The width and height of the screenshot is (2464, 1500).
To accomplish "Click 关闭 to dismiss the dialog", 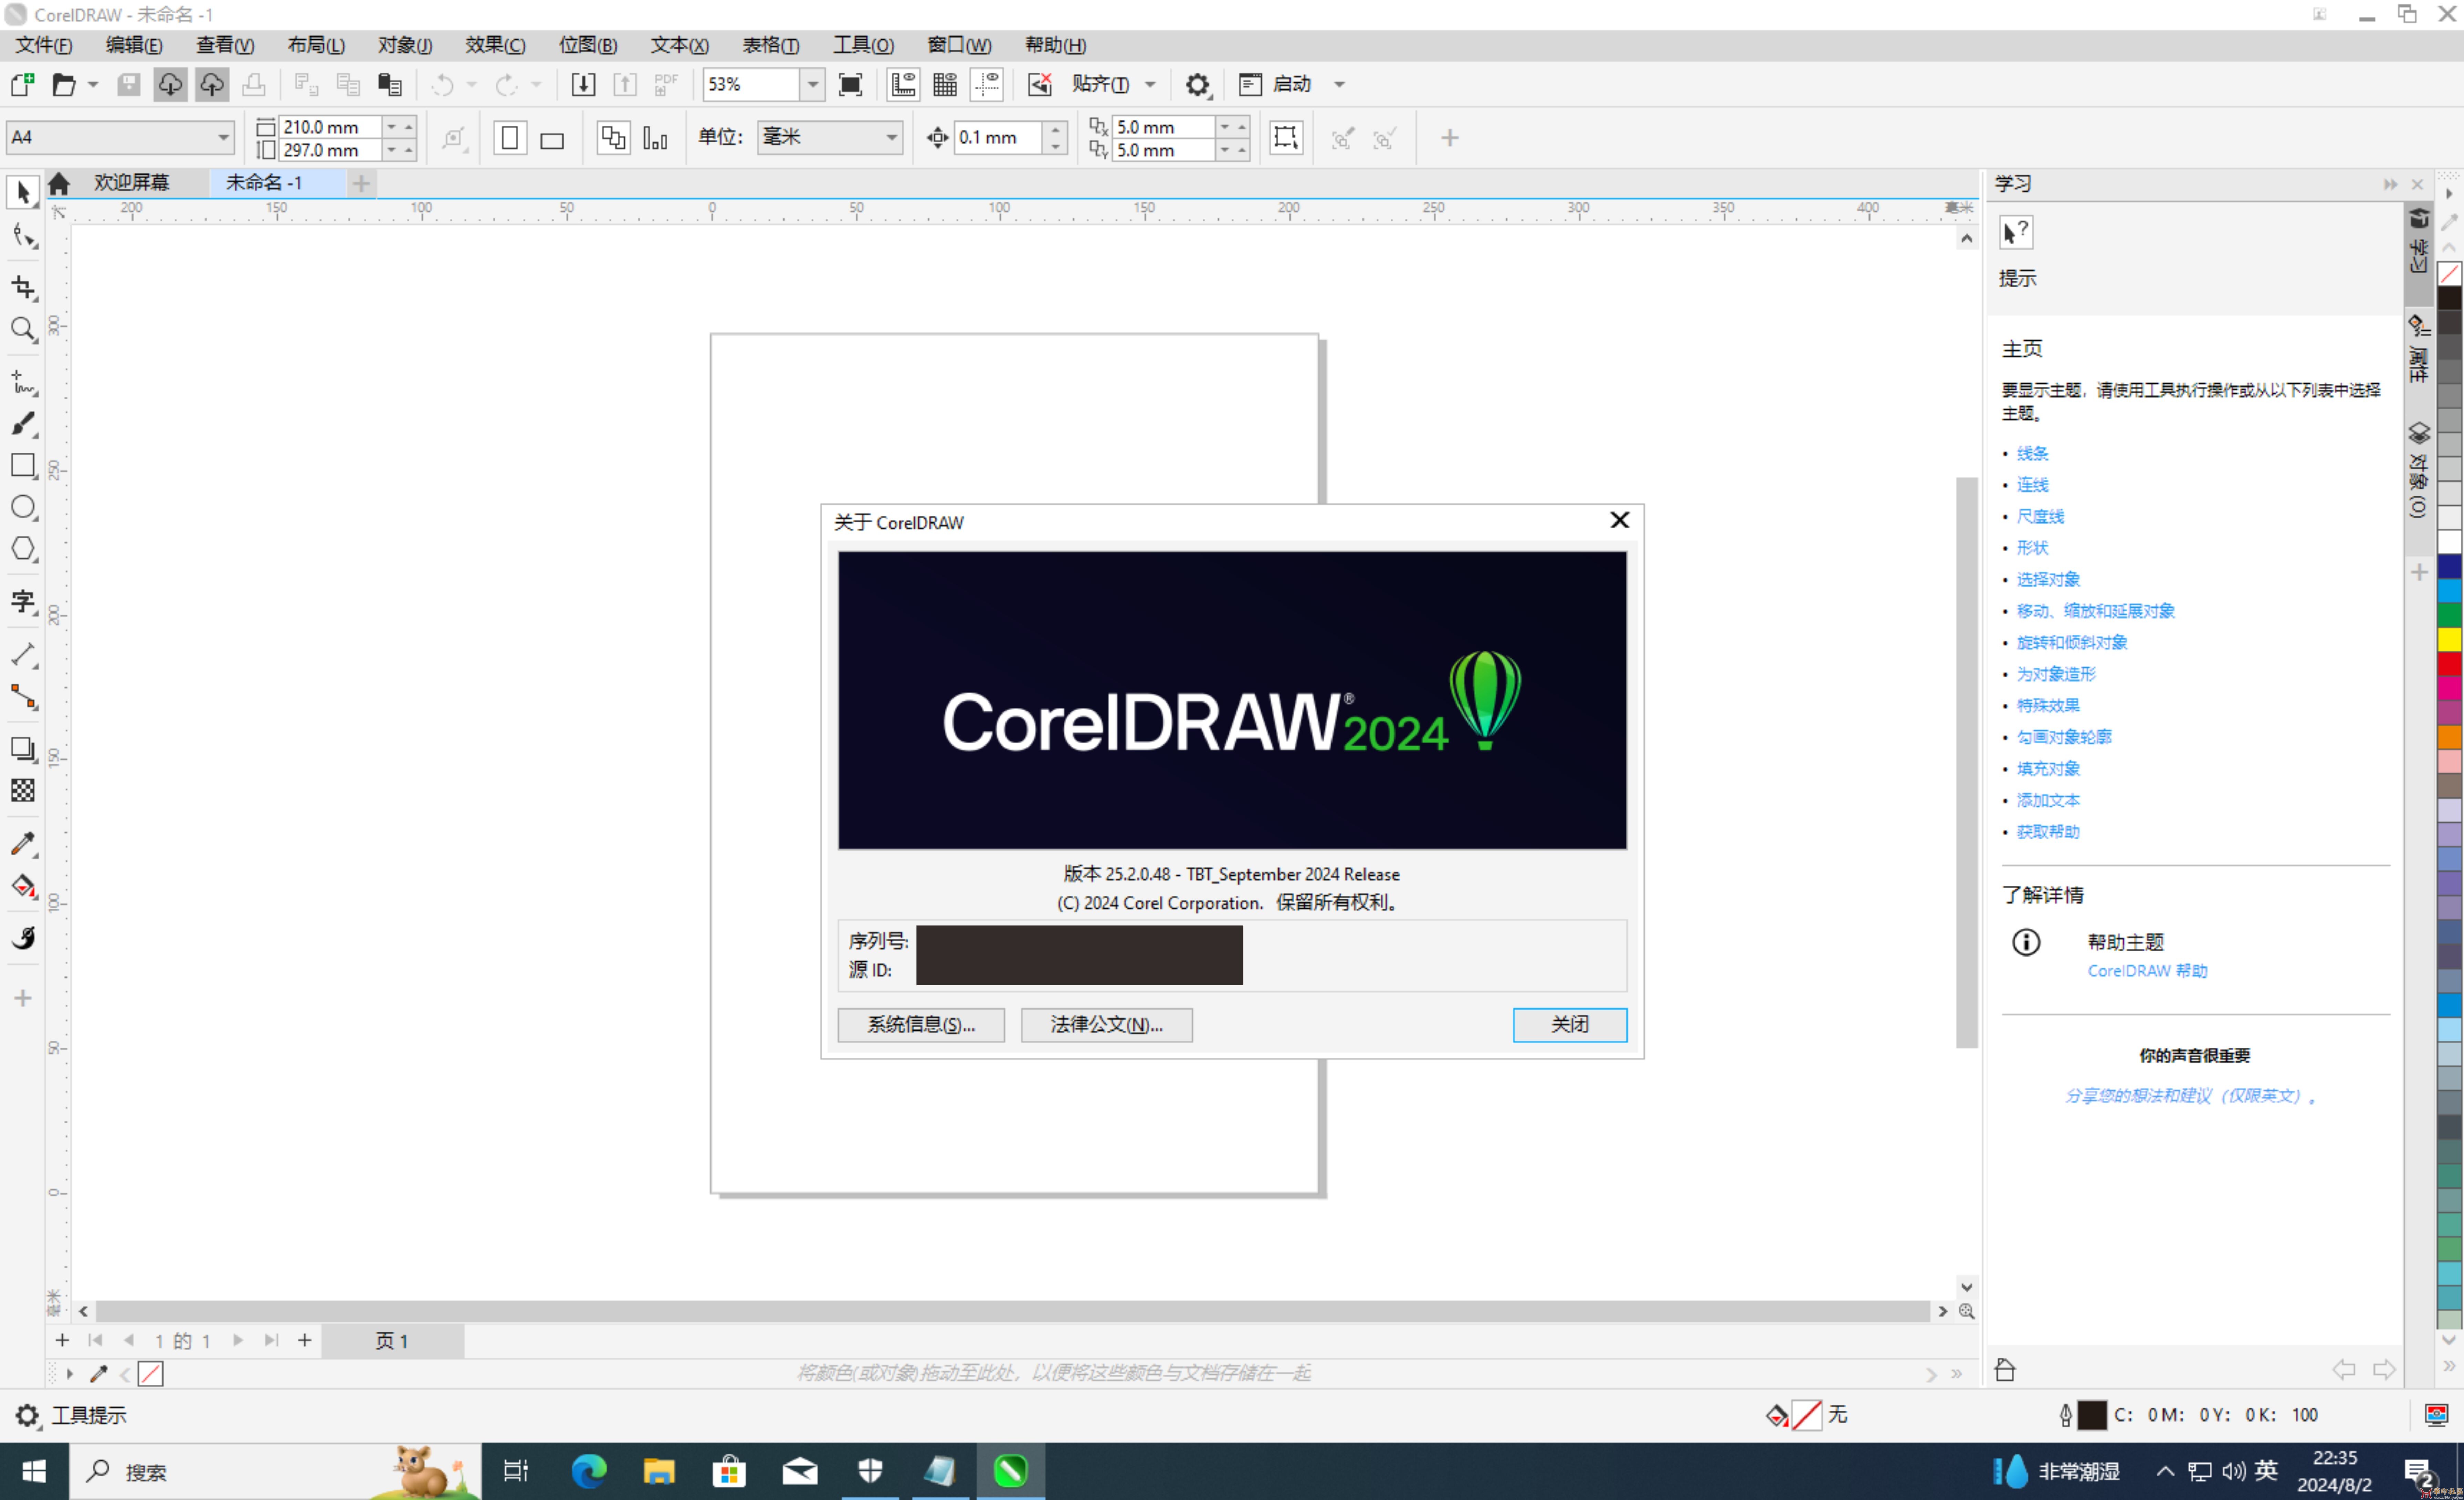I will click(1568, 1023).
